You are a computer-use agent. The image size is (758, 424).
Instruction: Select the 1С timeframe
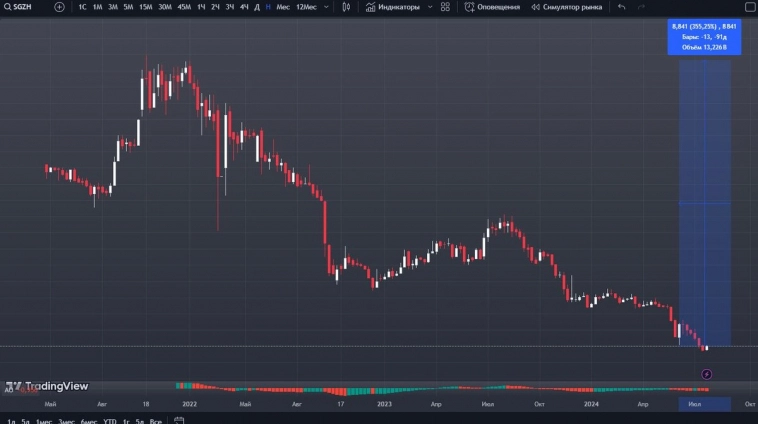[x=82, y=7]
